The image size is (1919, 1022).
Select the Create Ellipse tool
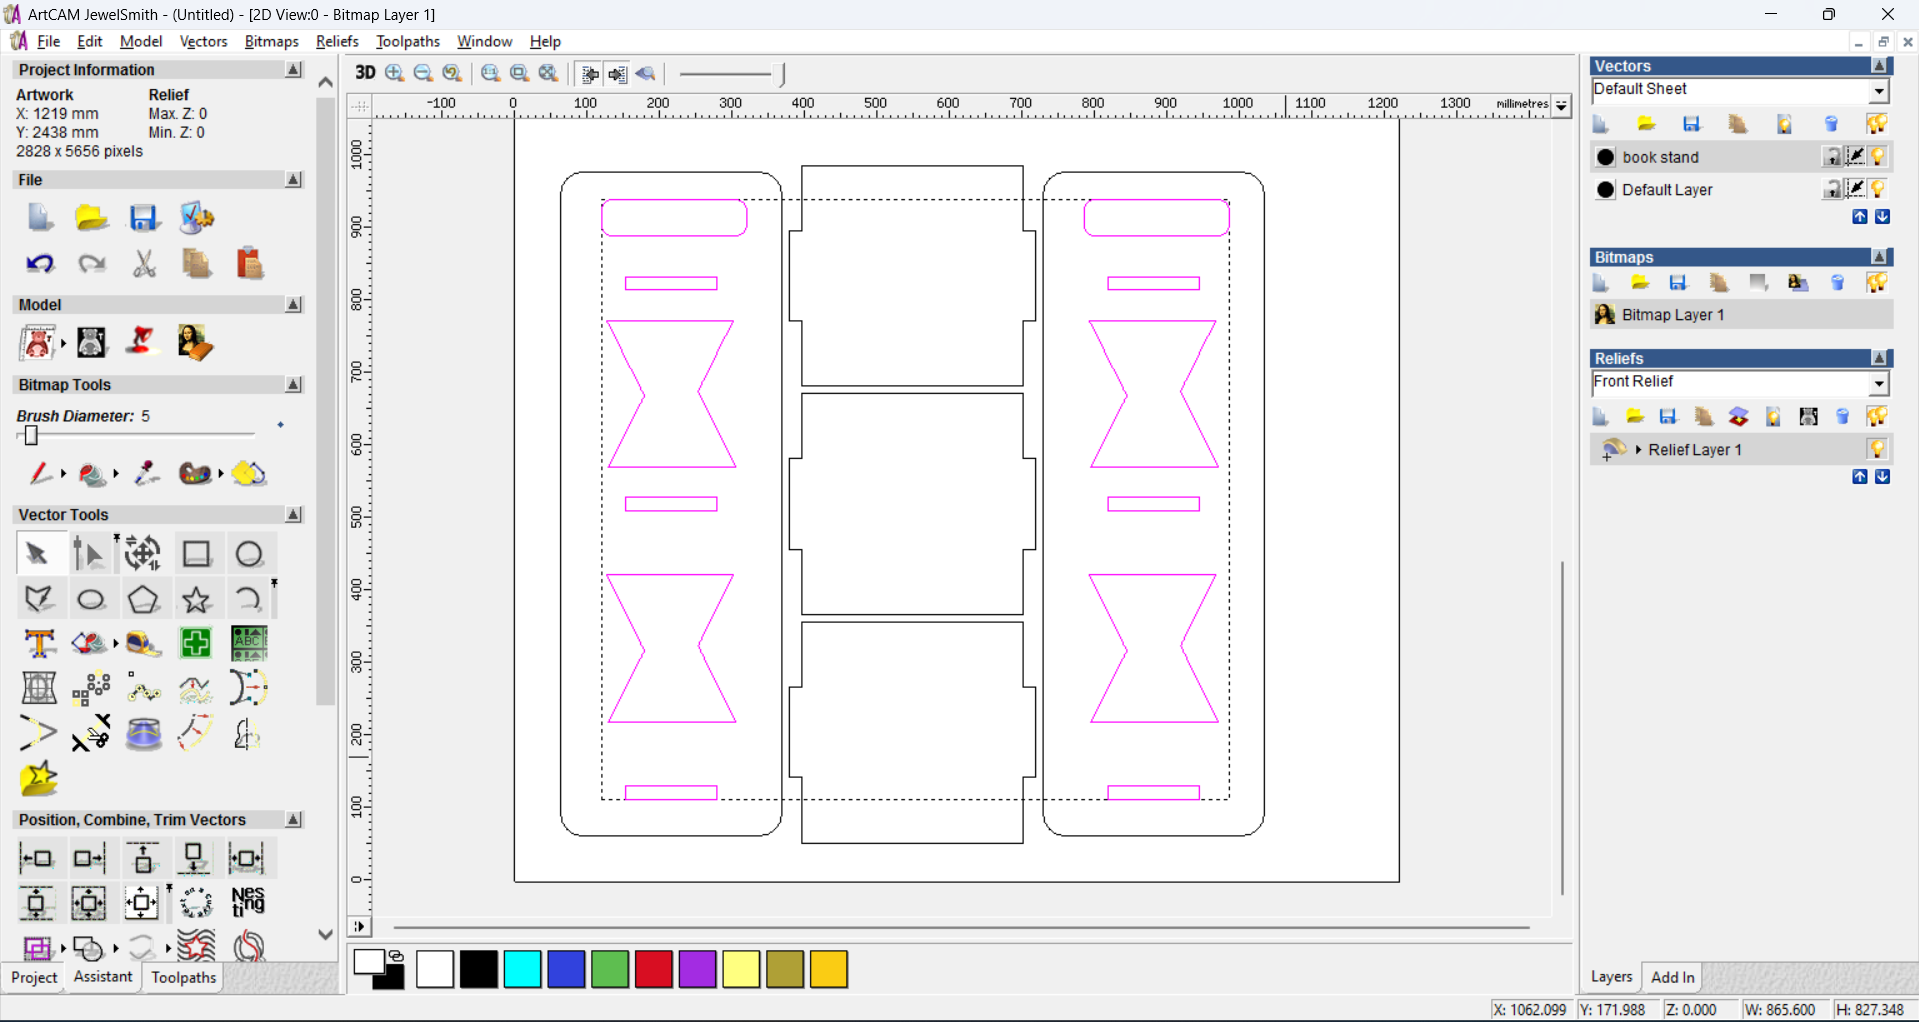pyautogui.click(x=92, y=599)
